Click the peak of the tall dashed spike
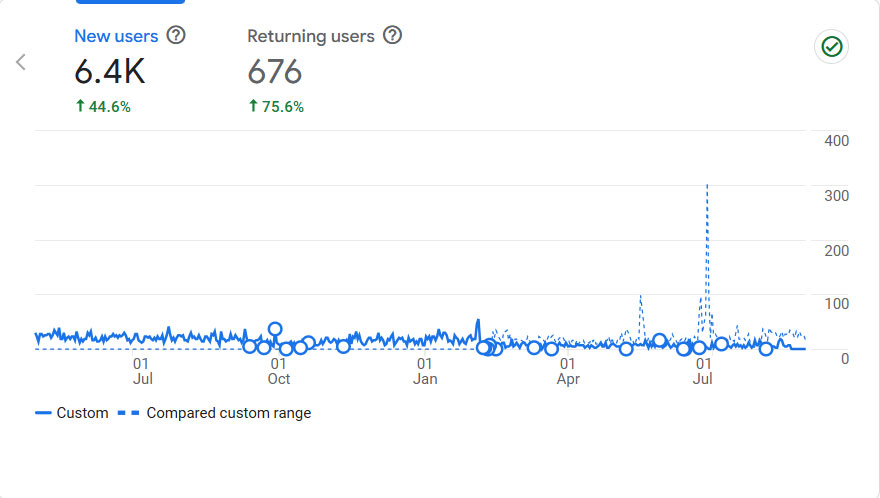 coord(707,186)
